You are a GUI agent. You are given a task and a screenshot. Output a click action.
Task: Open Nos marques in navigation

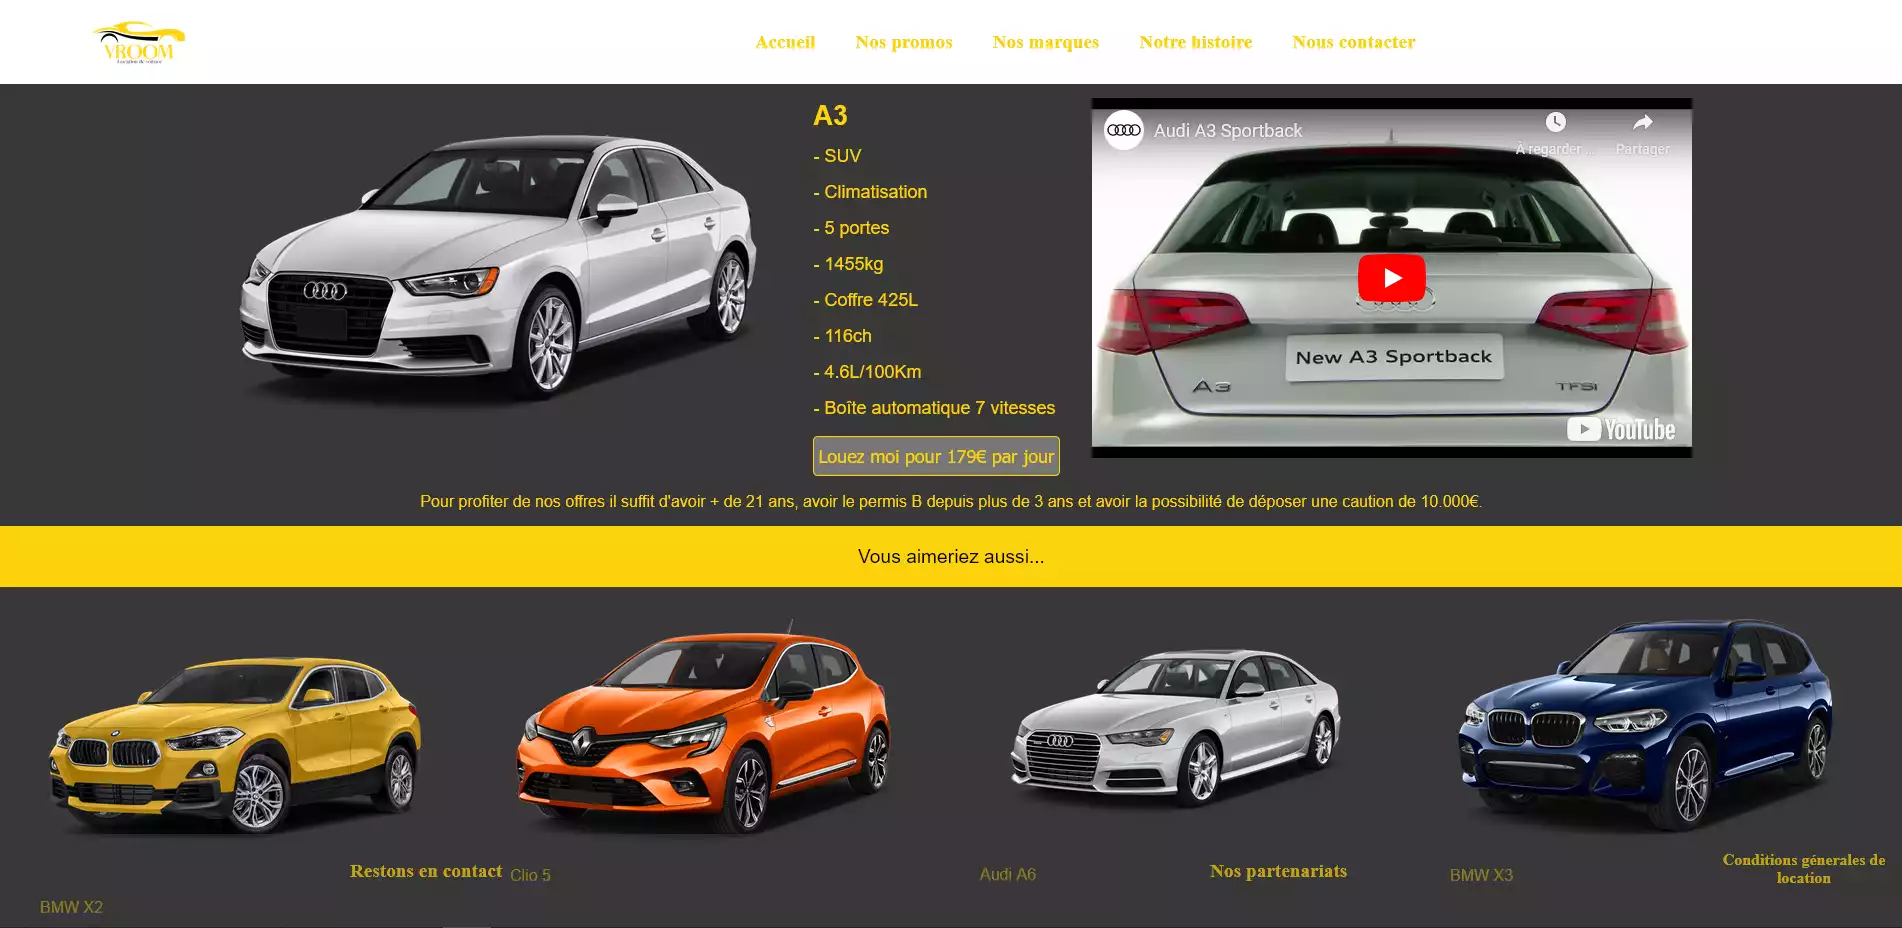1046,42
